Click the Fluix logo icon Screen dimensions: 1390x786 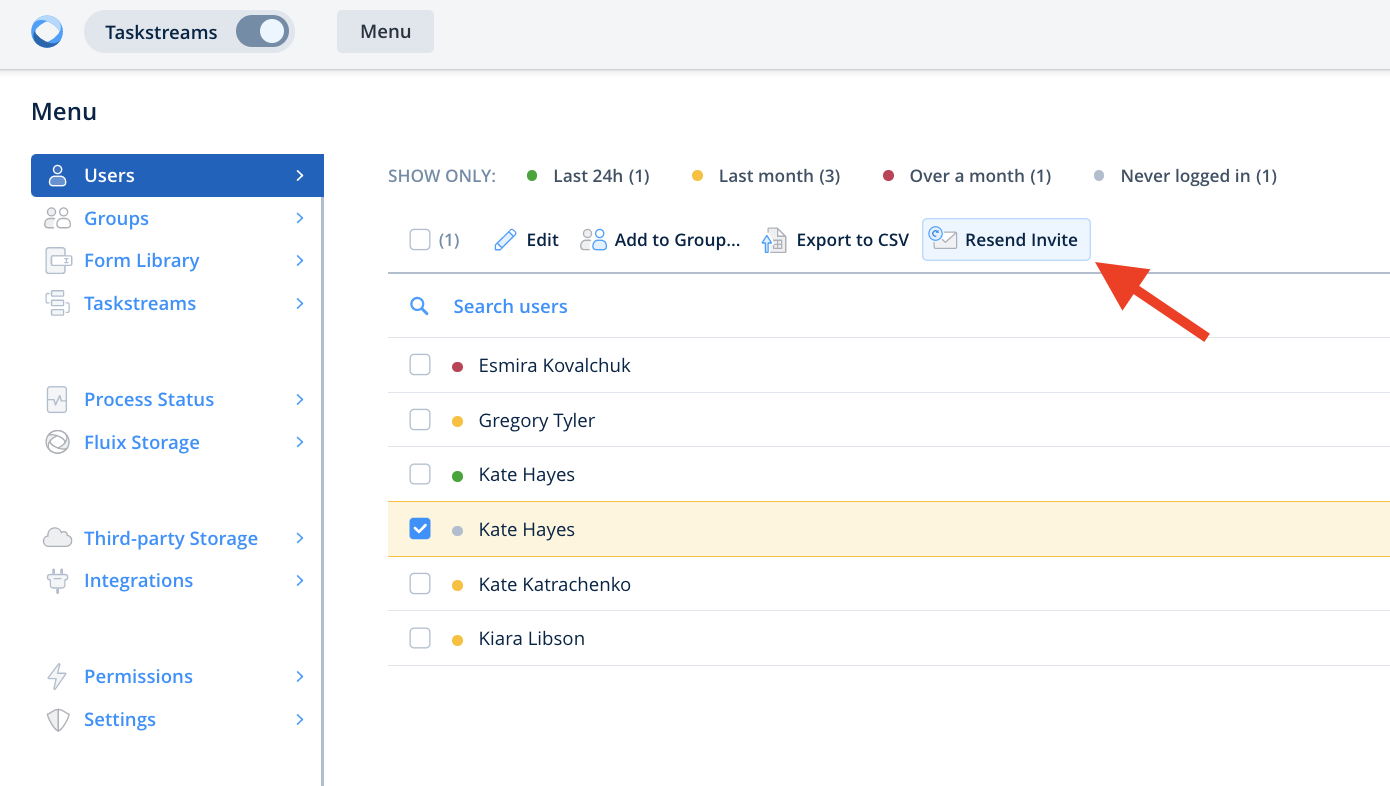[x=47, y=32]
